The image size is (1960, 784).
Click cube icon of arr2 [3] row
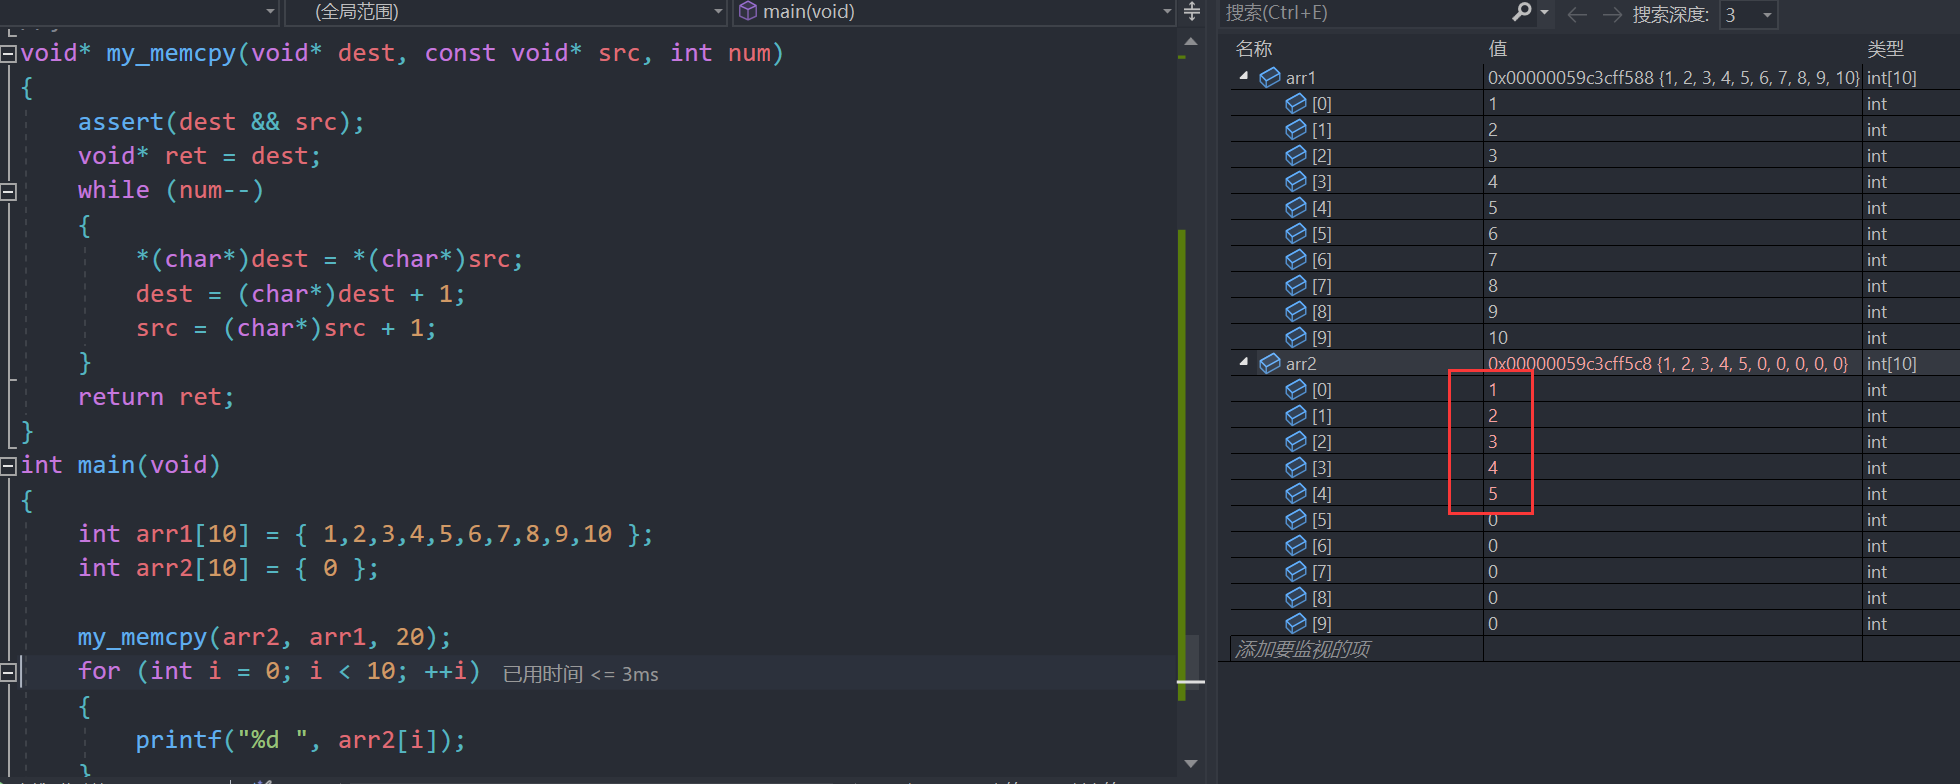pos(1296,467)
